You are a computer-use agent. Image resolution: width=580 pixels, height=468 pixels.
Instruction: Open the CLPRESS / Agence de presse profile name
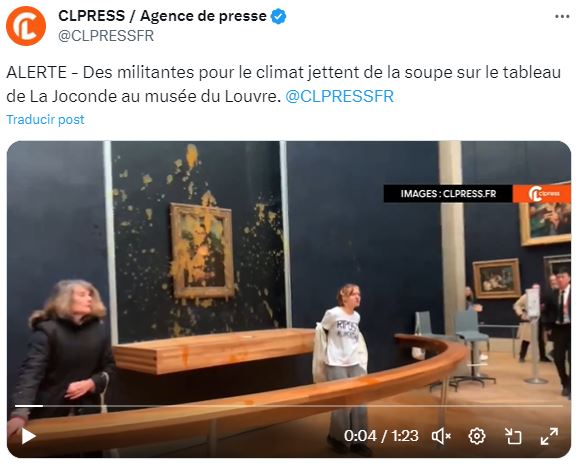(162, 16)
